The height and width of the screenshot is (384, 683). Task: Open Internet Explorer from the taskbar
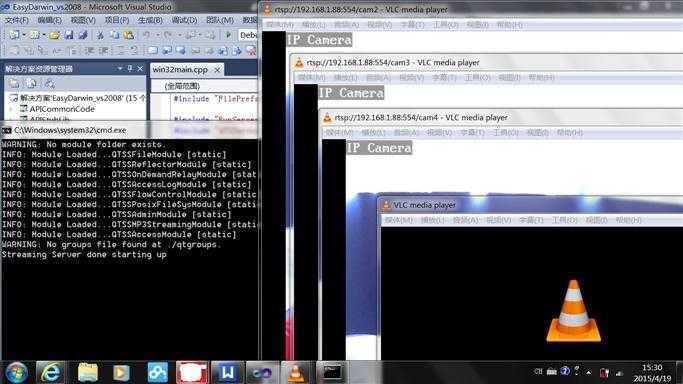click(x=51, y=373)
